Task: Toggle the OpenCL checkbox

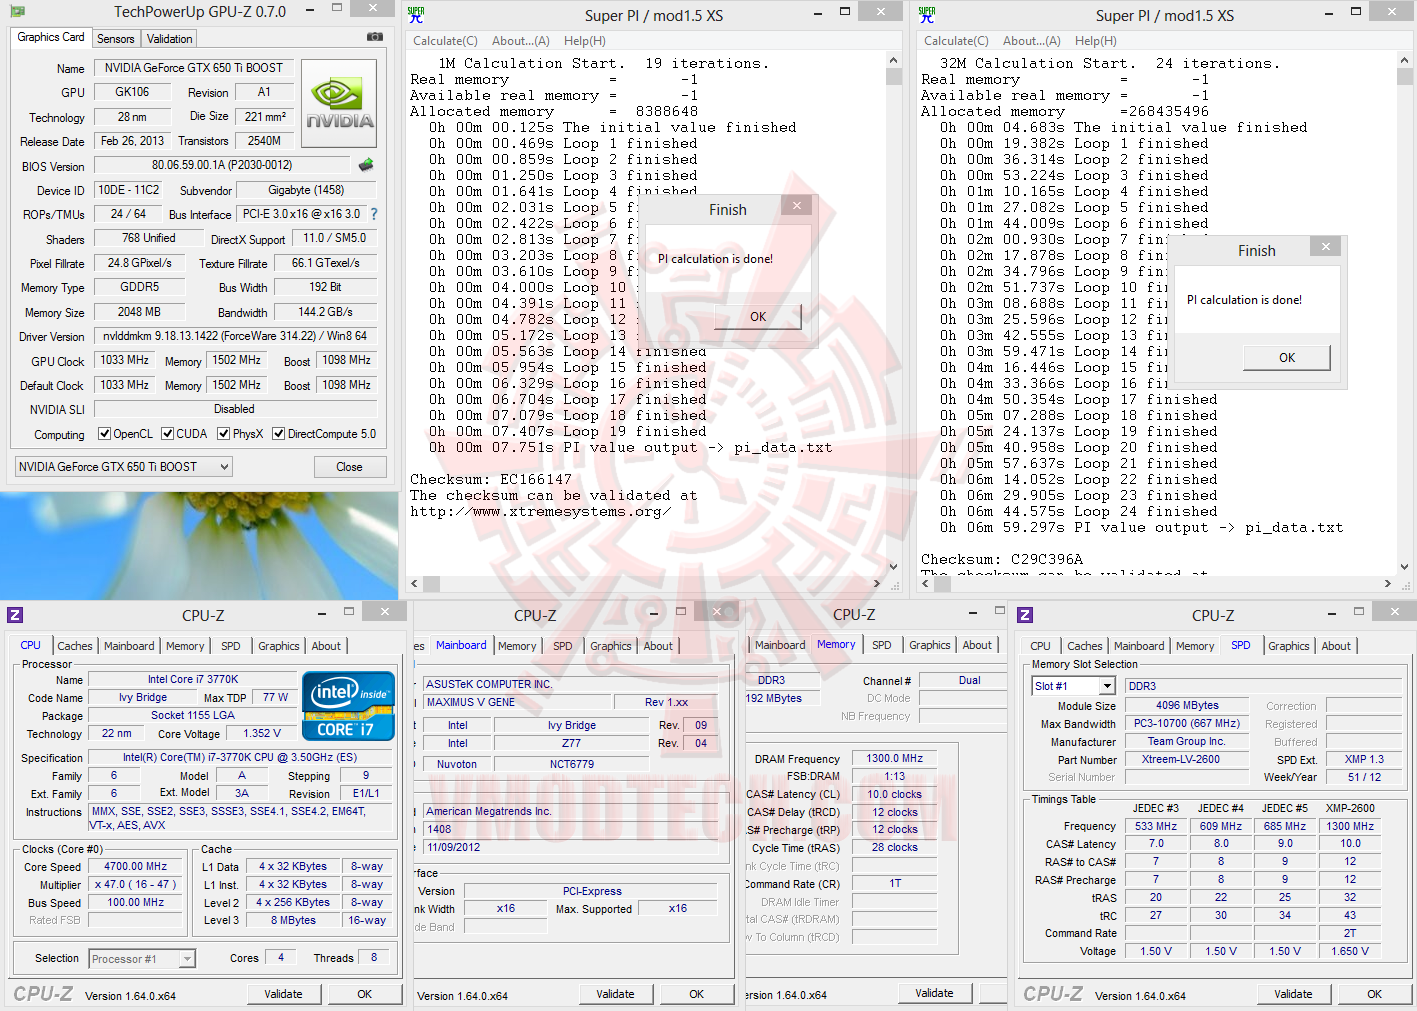Action: (x=104, y=434)
